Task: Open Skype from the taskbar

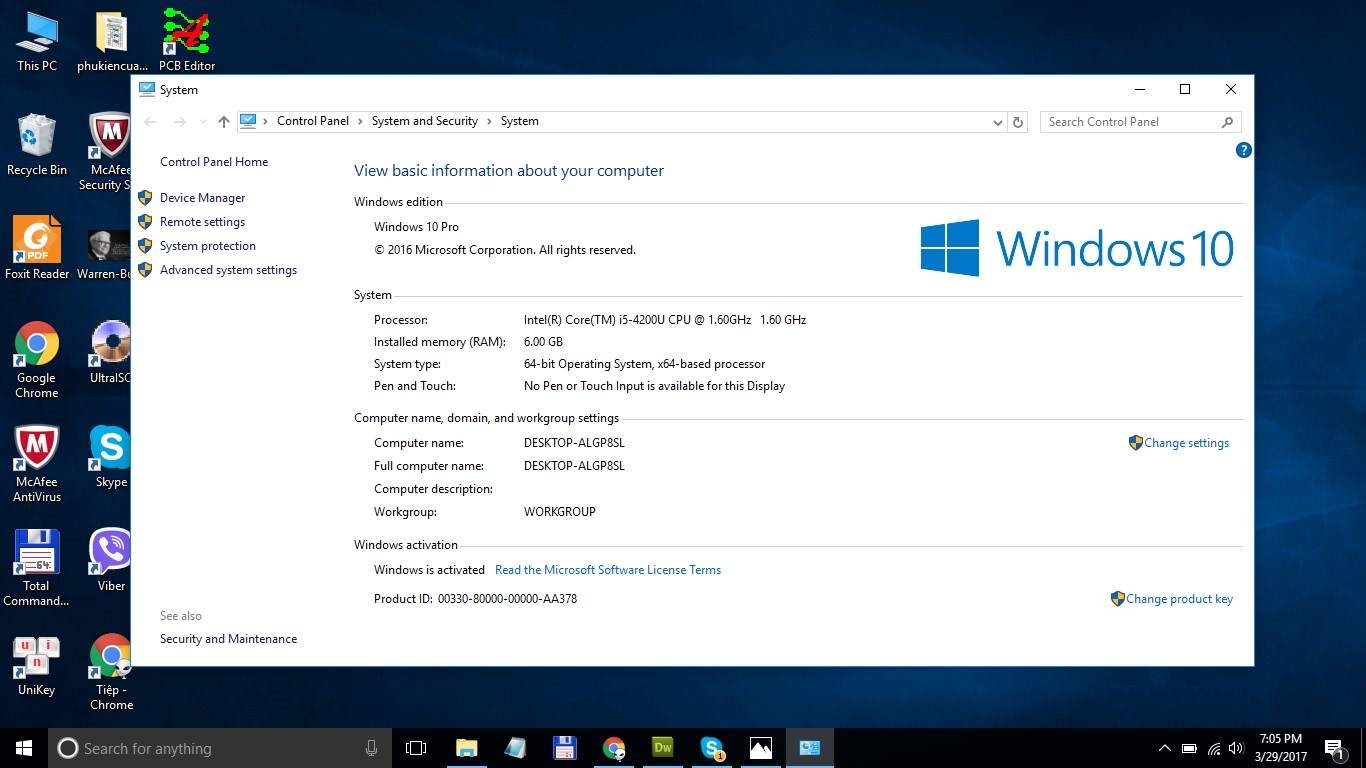Action: tap(712, 748)
